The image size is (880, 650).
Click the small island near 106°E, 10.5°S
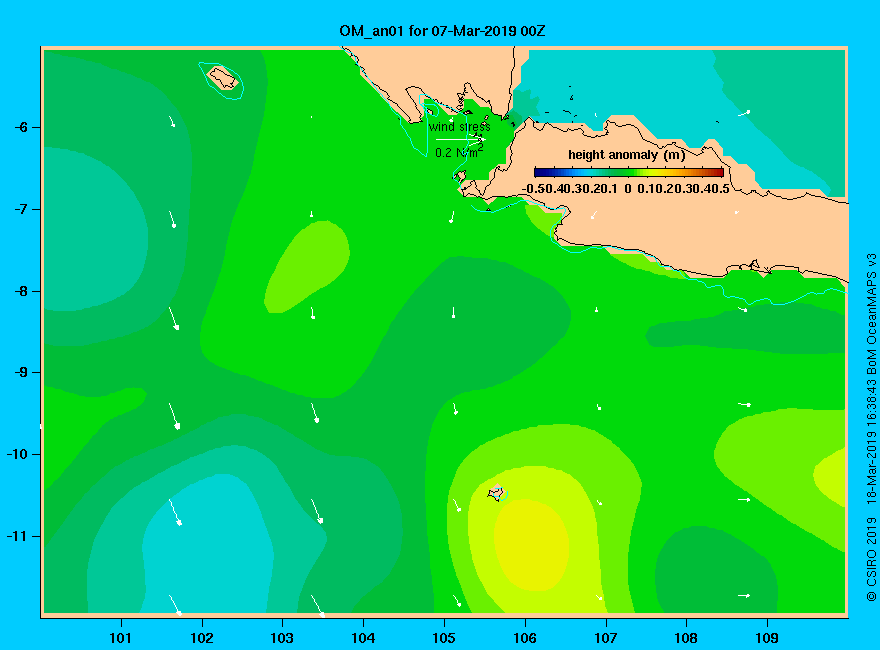[x=496, y=493]
